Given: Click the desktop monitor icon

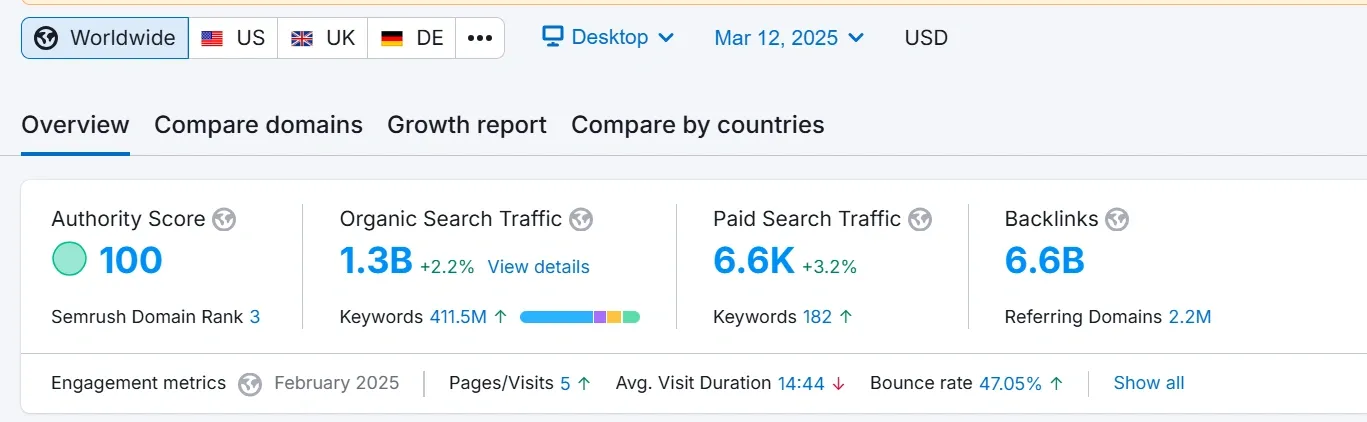Looking at the screenshot, I should point(552,37).
